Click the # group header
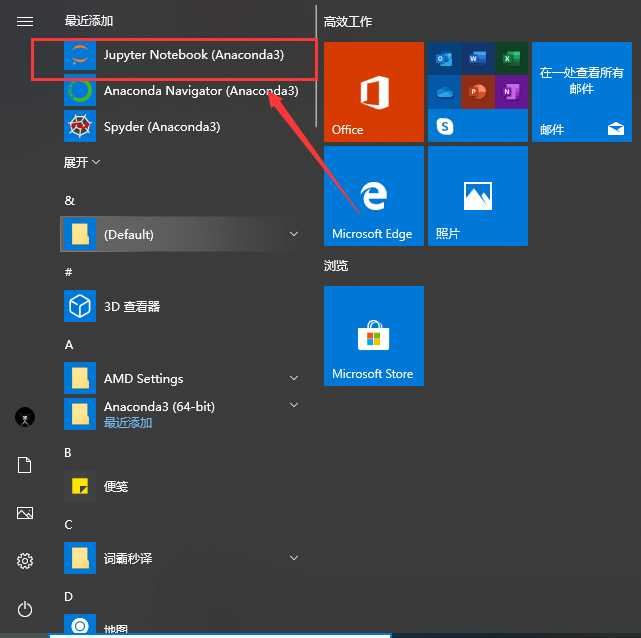Viewport: 641px width, 638px height. (68, 272)
